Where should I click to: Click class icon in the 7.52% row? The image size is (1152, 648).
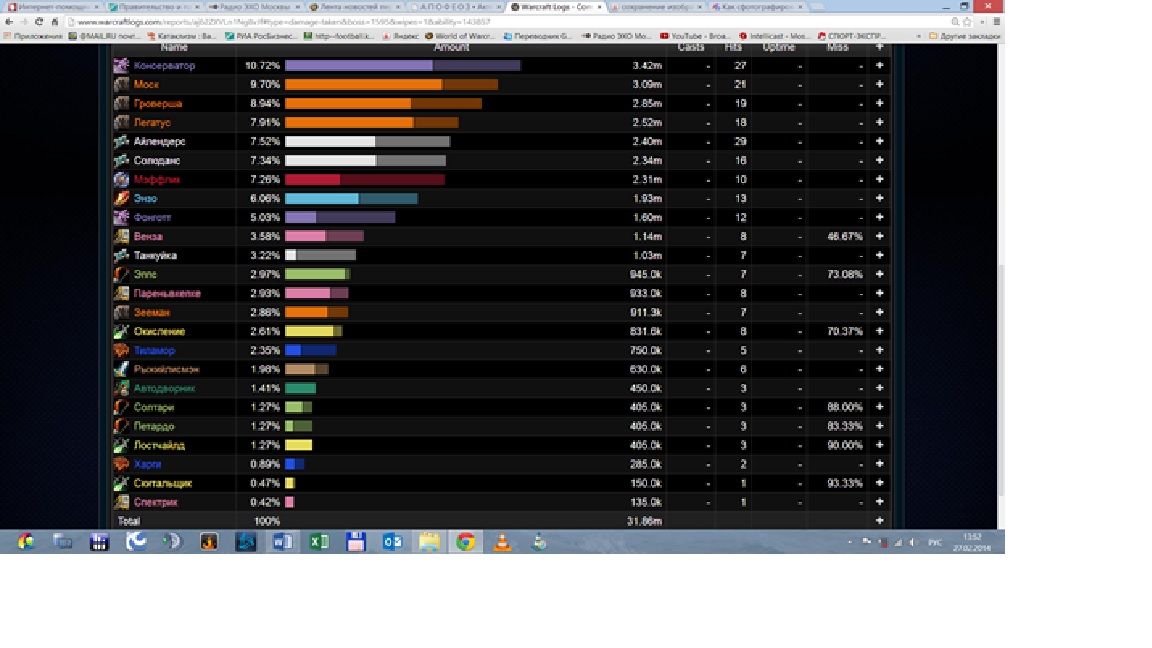pyautogui.click(x=121, y=141)
